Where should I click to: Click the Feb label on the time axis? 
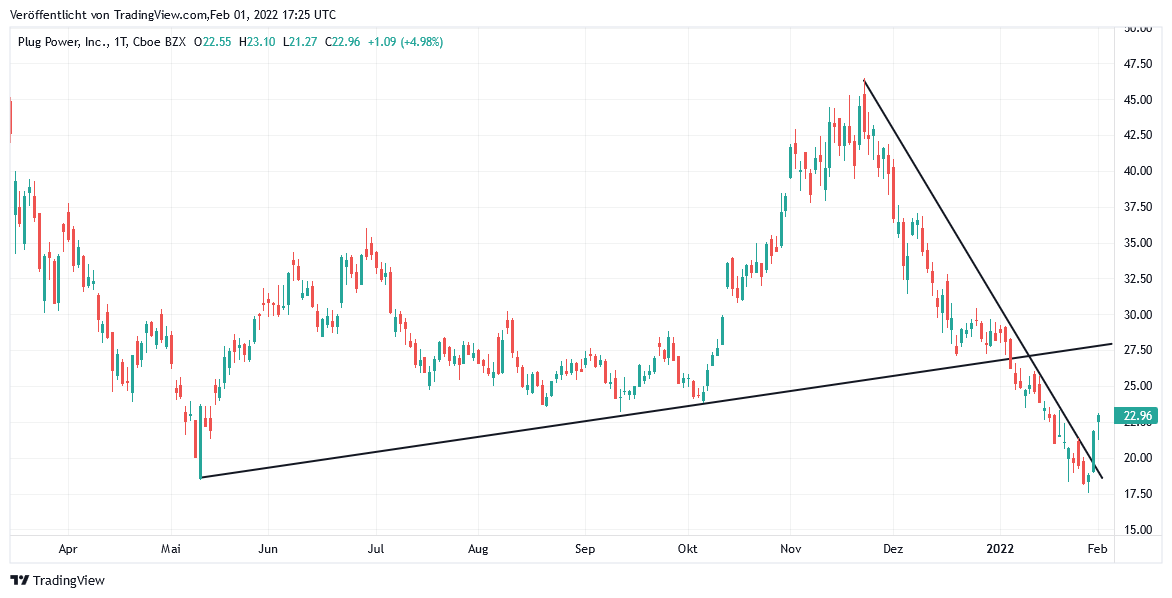[x=1097, y=549]
